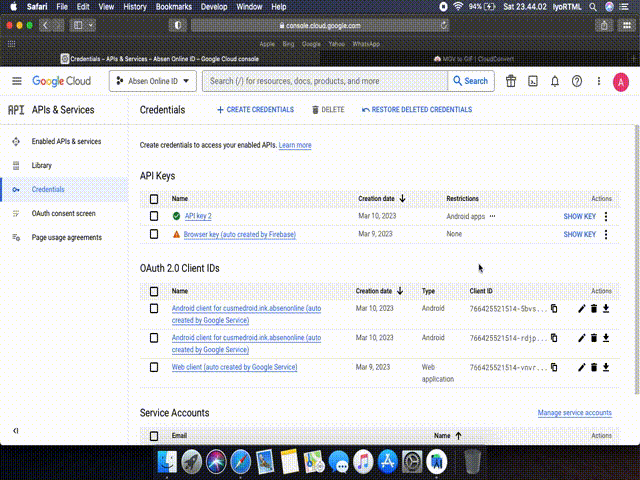Screen dimensions: 640x480
Task: Sort OAuth clients by Creation date
Action: pyautogui.click(x=379, y=291)
